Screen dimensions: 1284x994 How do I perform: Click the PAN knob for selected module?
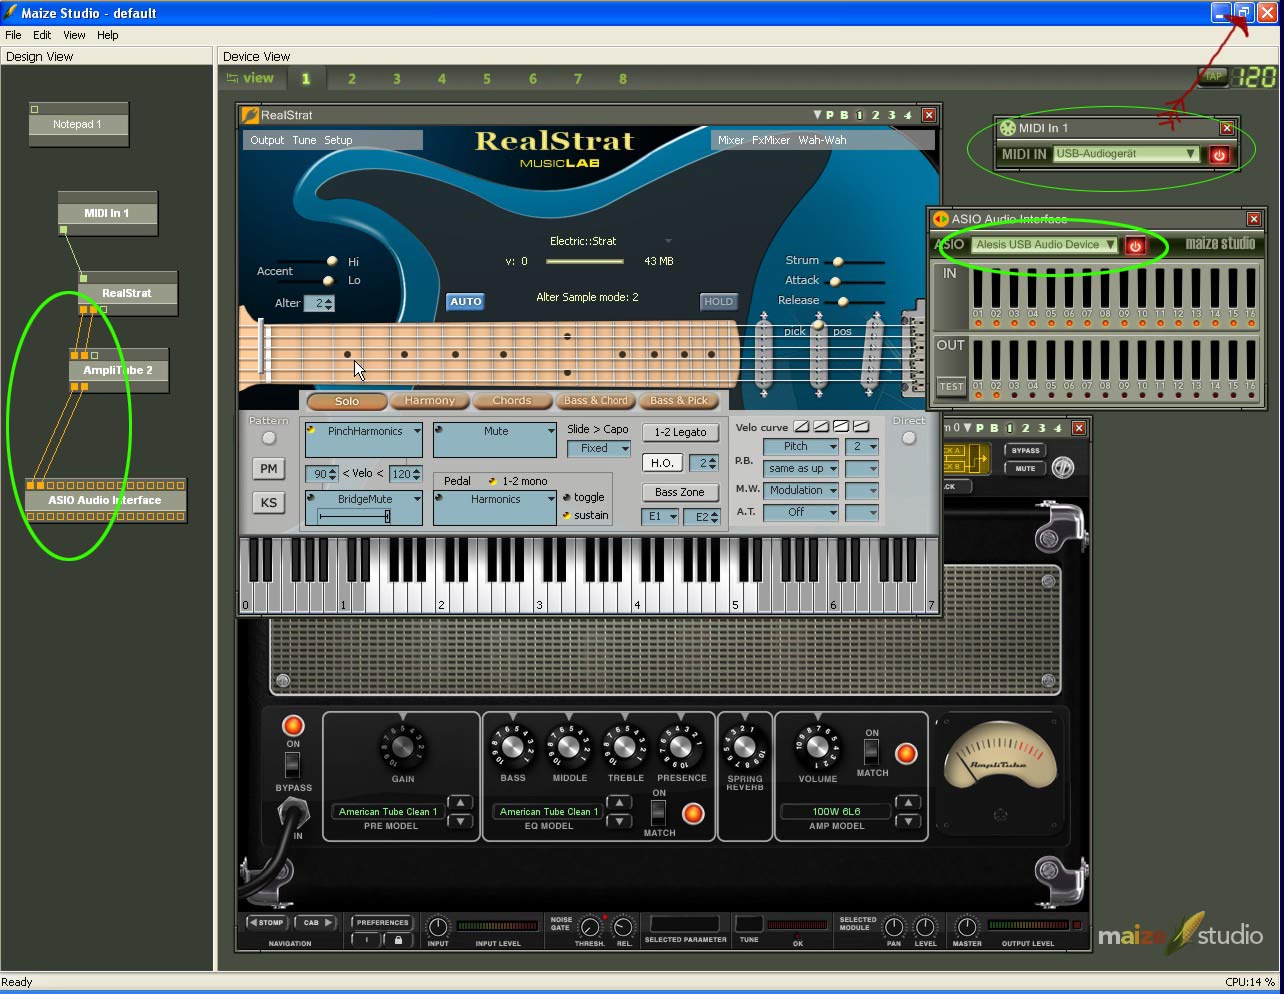894,927
